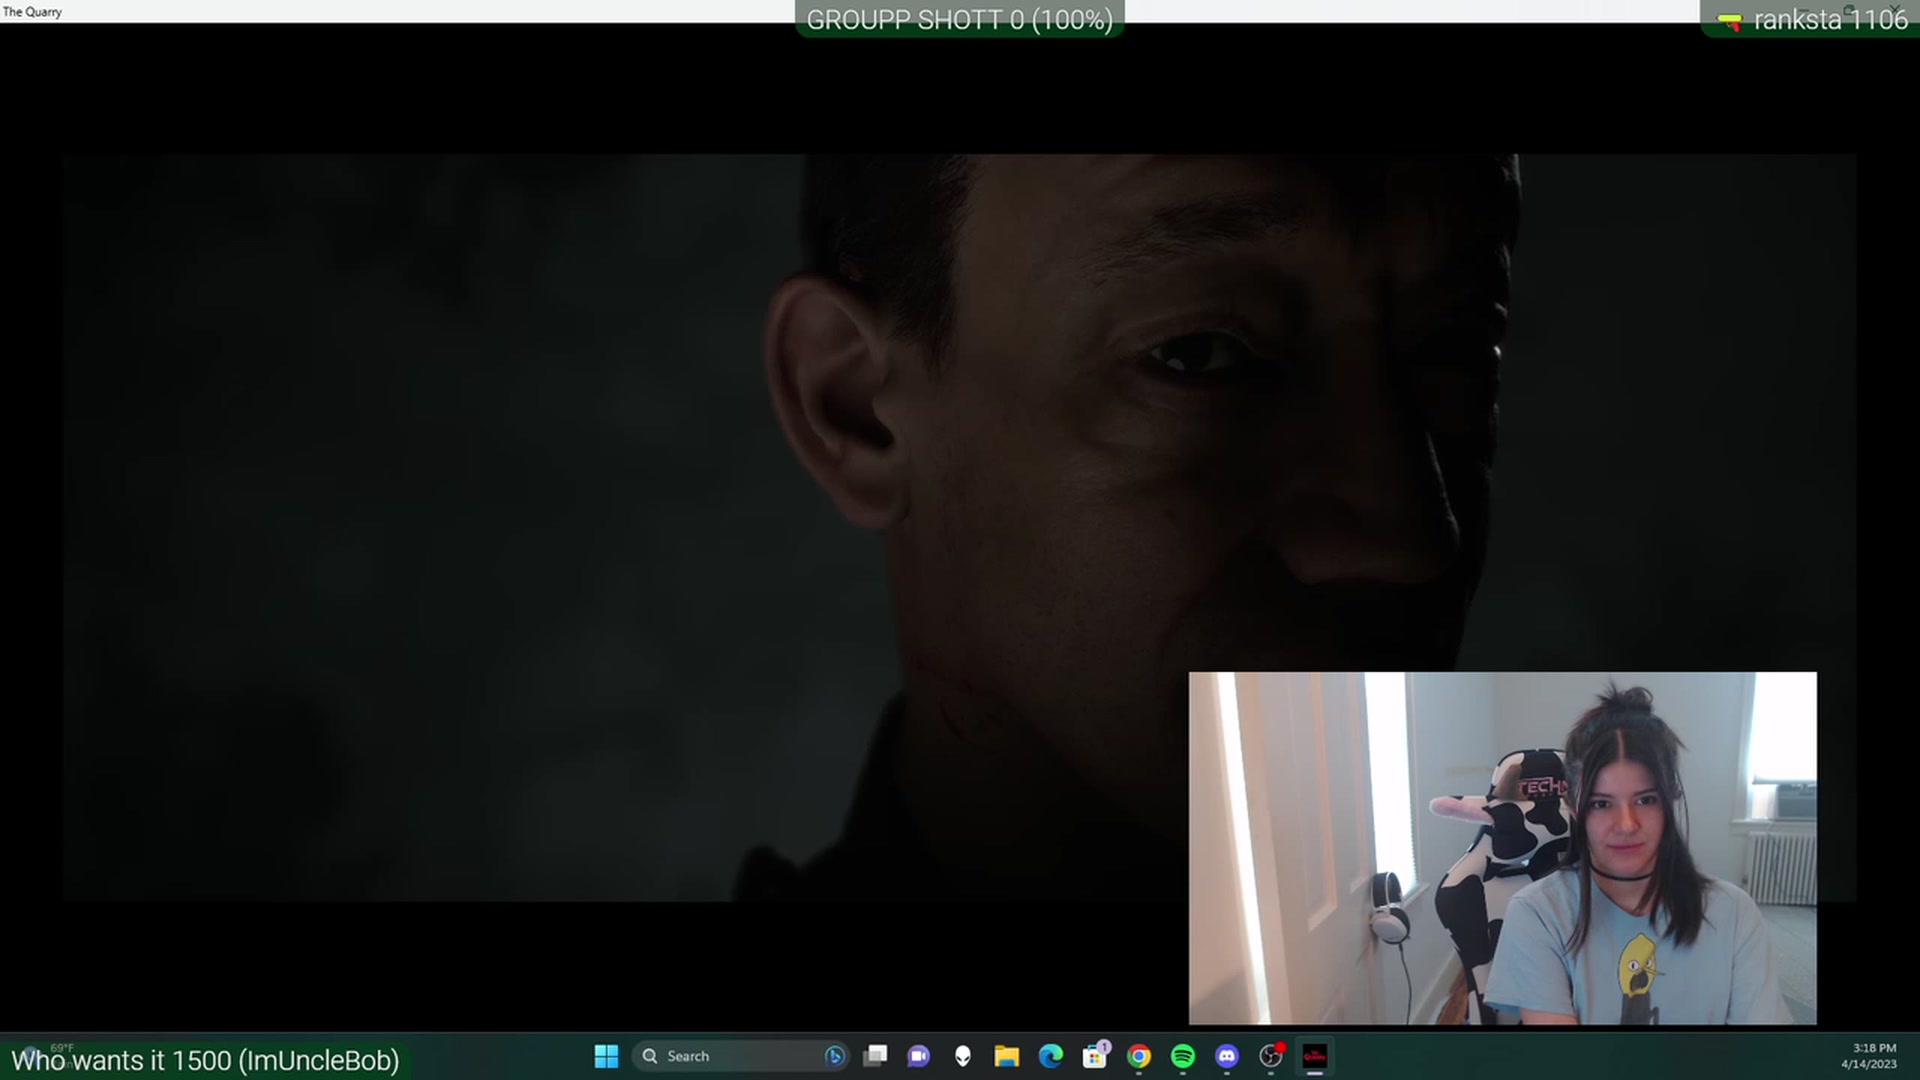Click the taskbar Search box

click(741, 1056)
